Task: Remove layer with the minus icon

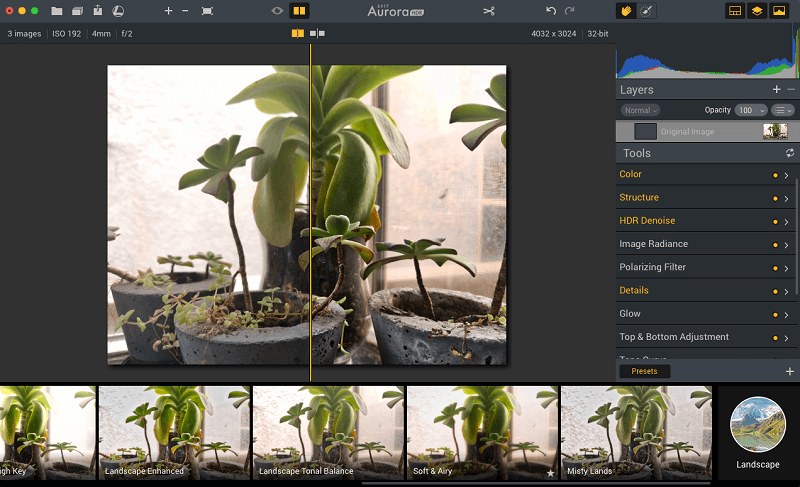Action: pos(791,89)
